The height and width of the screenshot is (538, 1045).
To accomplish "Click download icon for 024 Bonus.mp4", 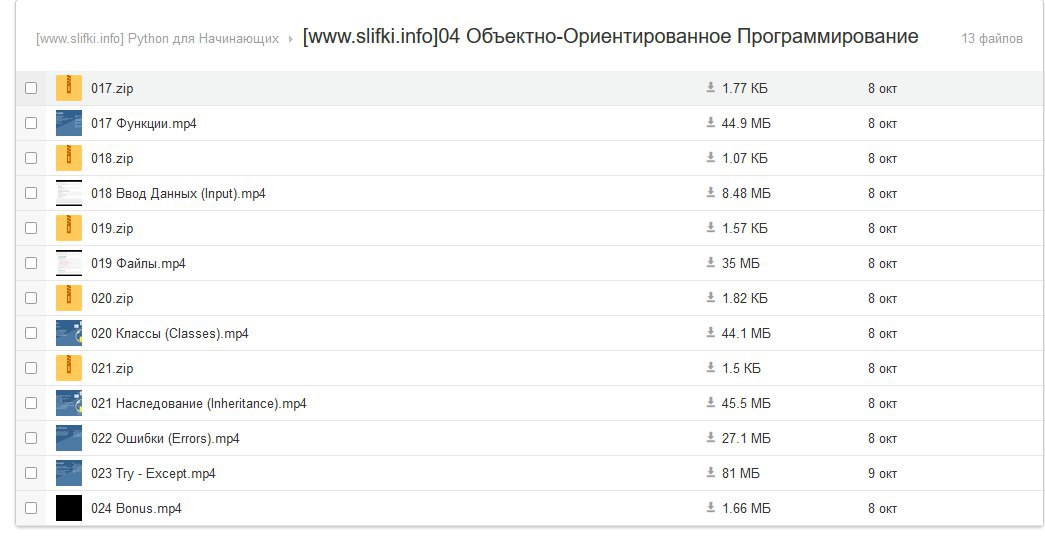I will click(x=710, y=507).
